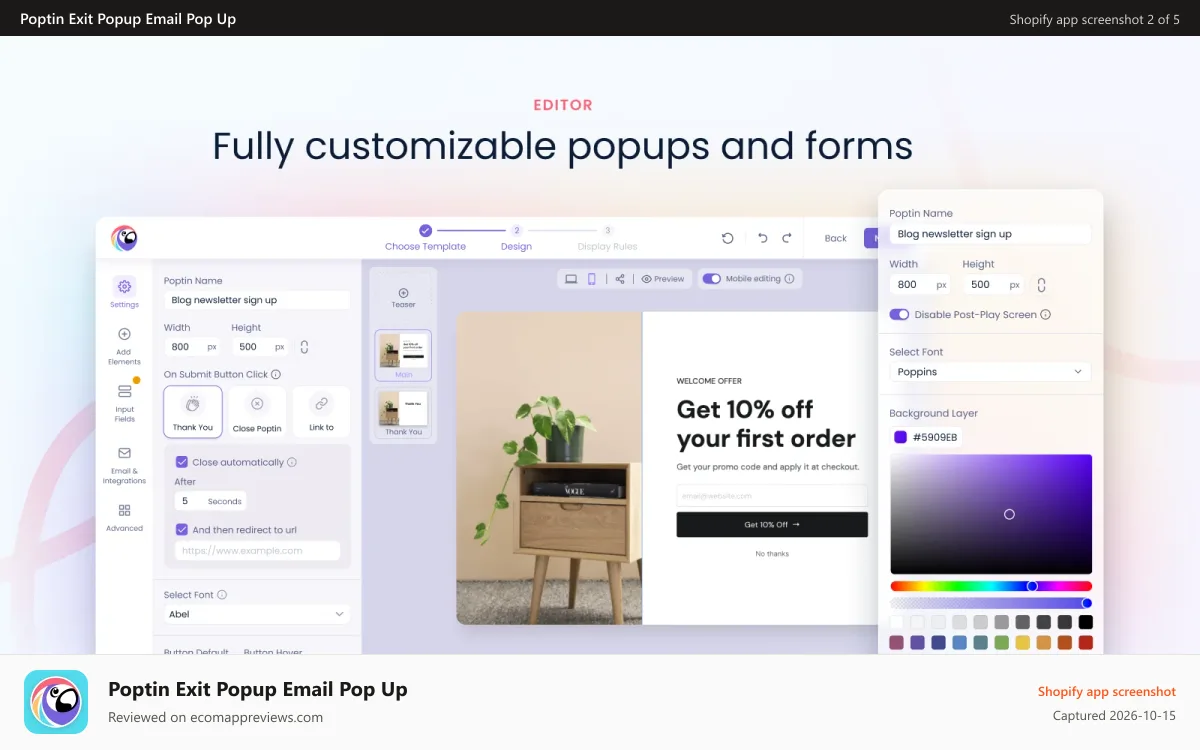Image resolution: width=1200 pixels, height=750 pixels.
Task: Click inside the color gradient picker area
Action: tap(991, 514)
